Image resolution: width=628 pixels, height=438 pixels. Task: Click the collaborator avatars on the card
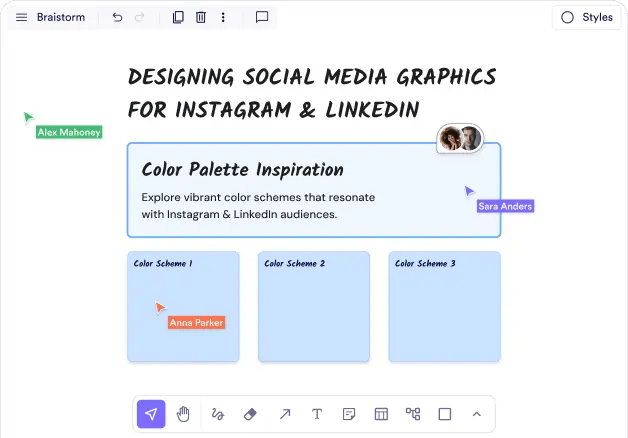460,139
